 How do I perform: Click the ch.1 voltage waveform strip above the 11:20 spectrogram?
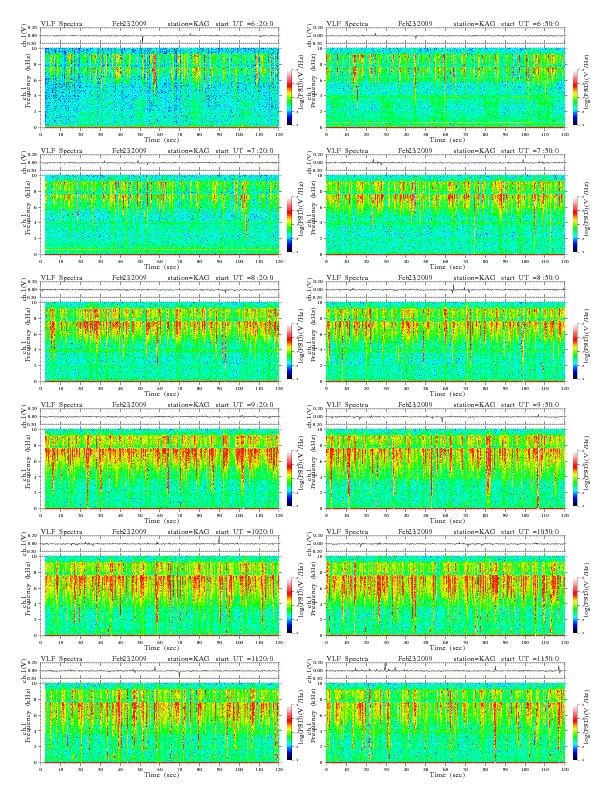pos(160,671)
